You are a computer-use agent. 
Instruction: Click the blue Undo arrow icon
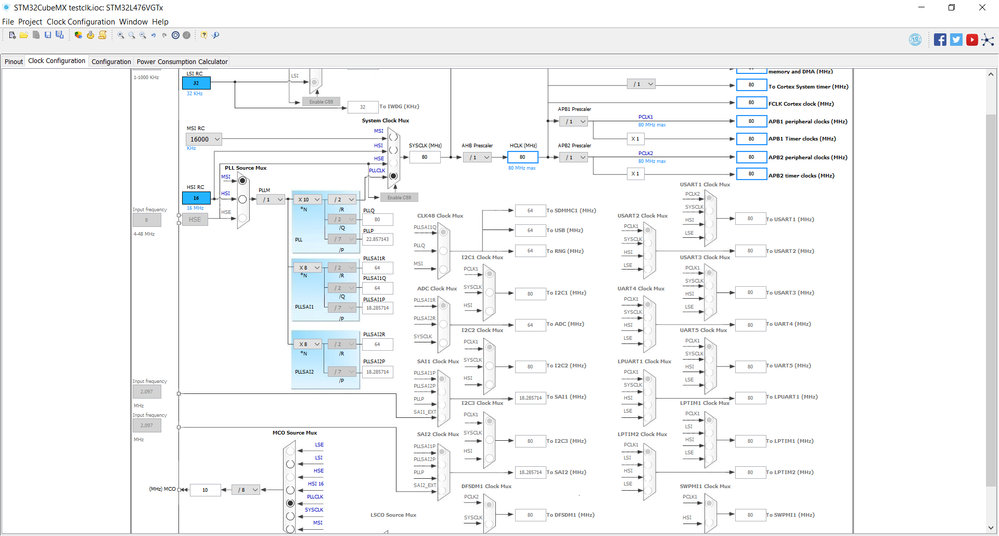click(x=154, y=36)
